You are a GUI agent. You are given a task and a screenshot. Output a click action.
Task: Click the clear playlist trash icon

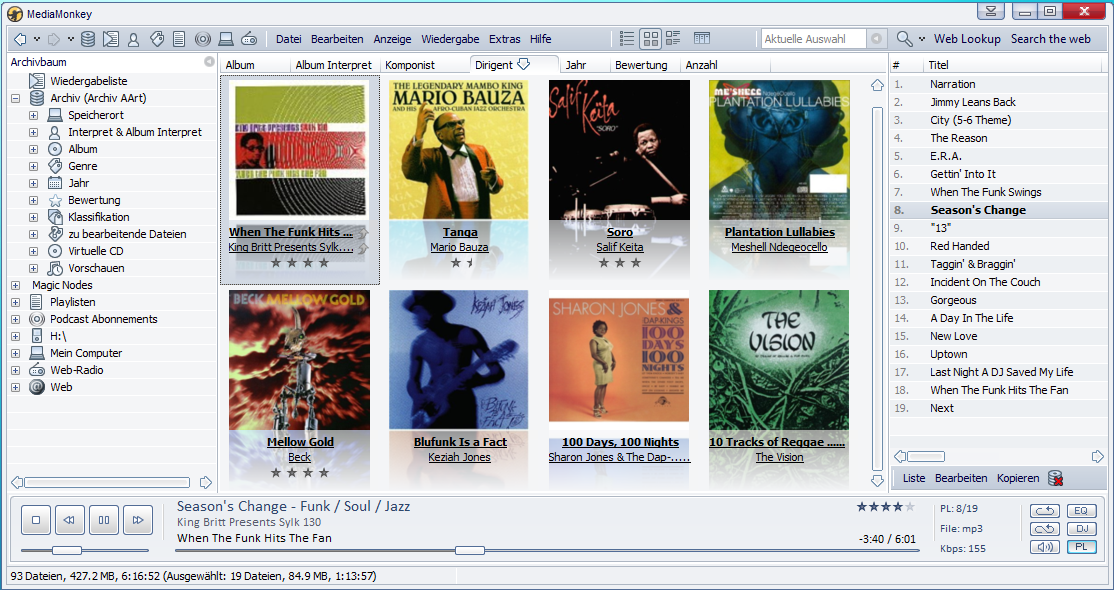pyautogui.click(x=1055, y=478)
